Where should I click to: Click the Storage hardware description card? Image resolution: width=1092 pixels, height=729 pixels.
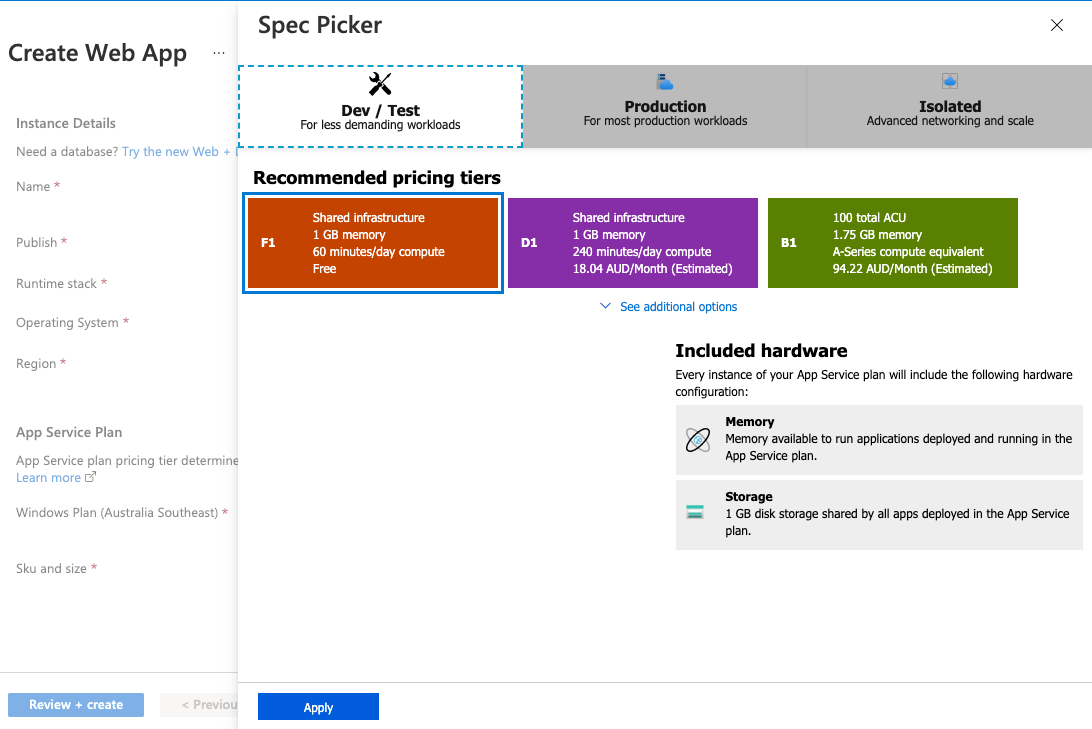pos(879,515)
